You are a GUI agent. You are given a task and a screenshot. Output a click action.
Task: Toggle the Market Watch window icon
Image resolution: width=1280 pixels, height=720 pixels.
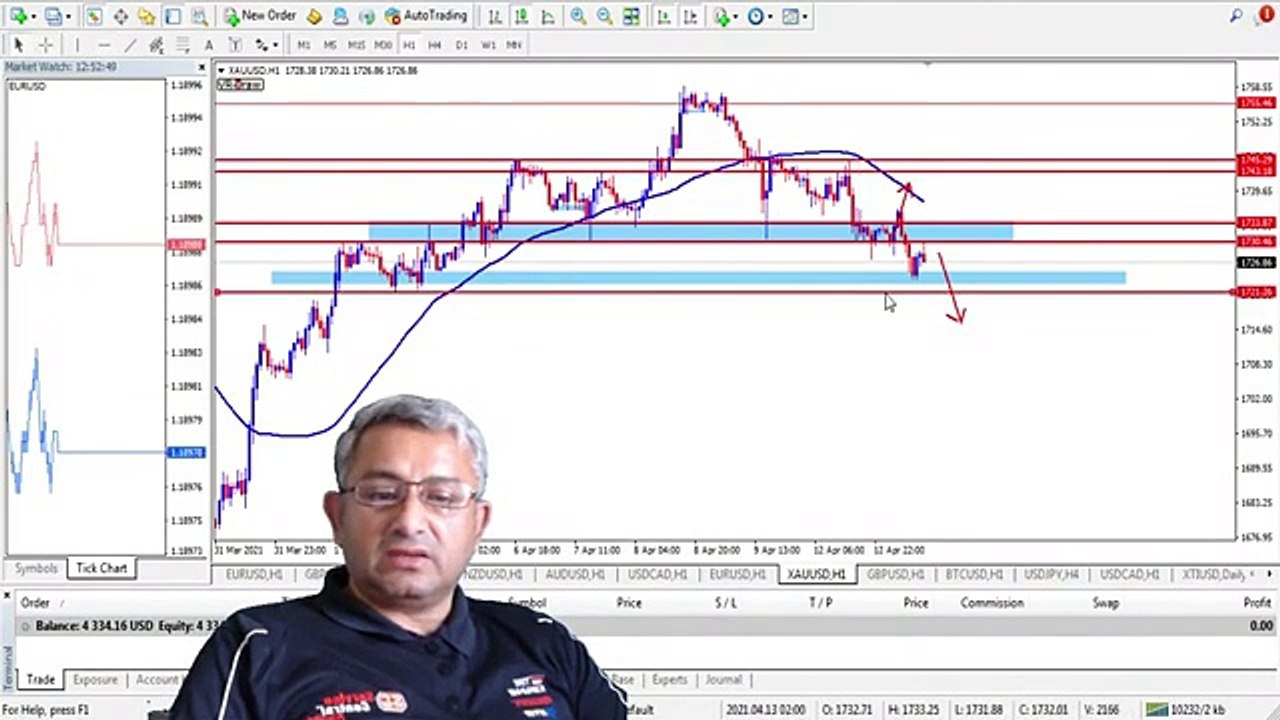click(x=93, y=16)
